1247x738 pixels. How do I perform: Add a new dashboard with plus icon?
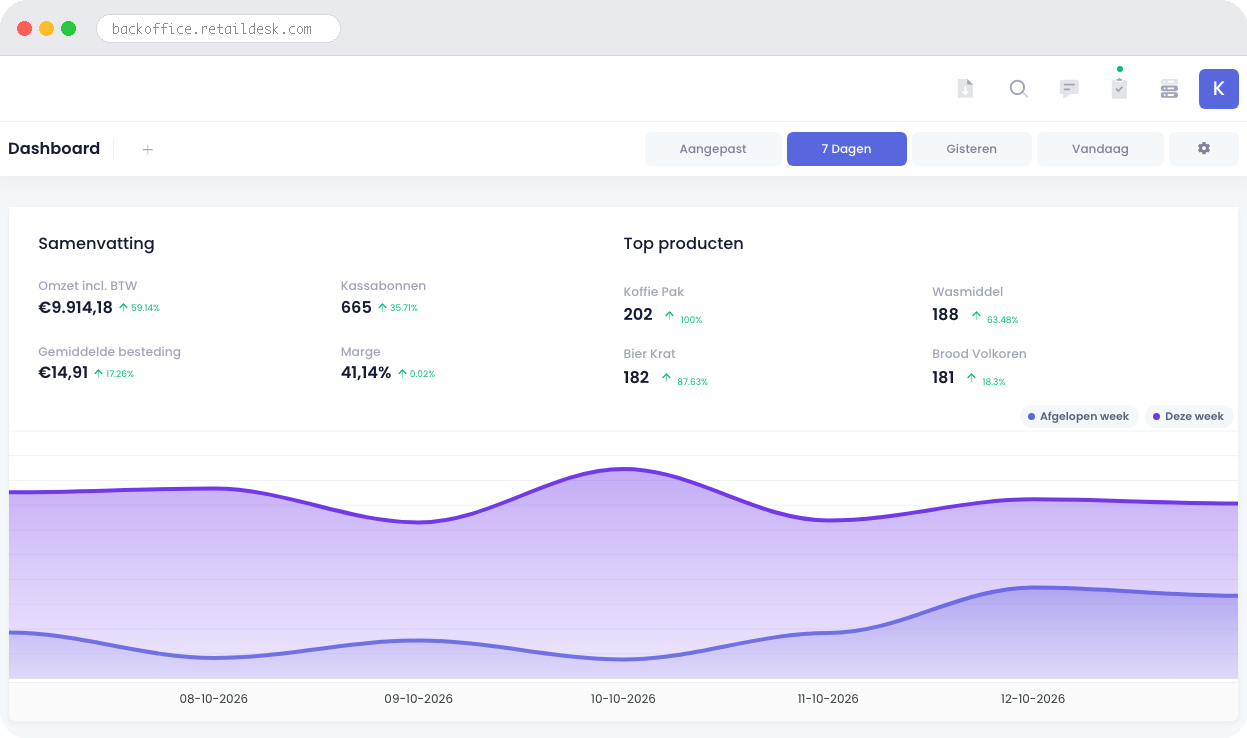coord(147,149)
